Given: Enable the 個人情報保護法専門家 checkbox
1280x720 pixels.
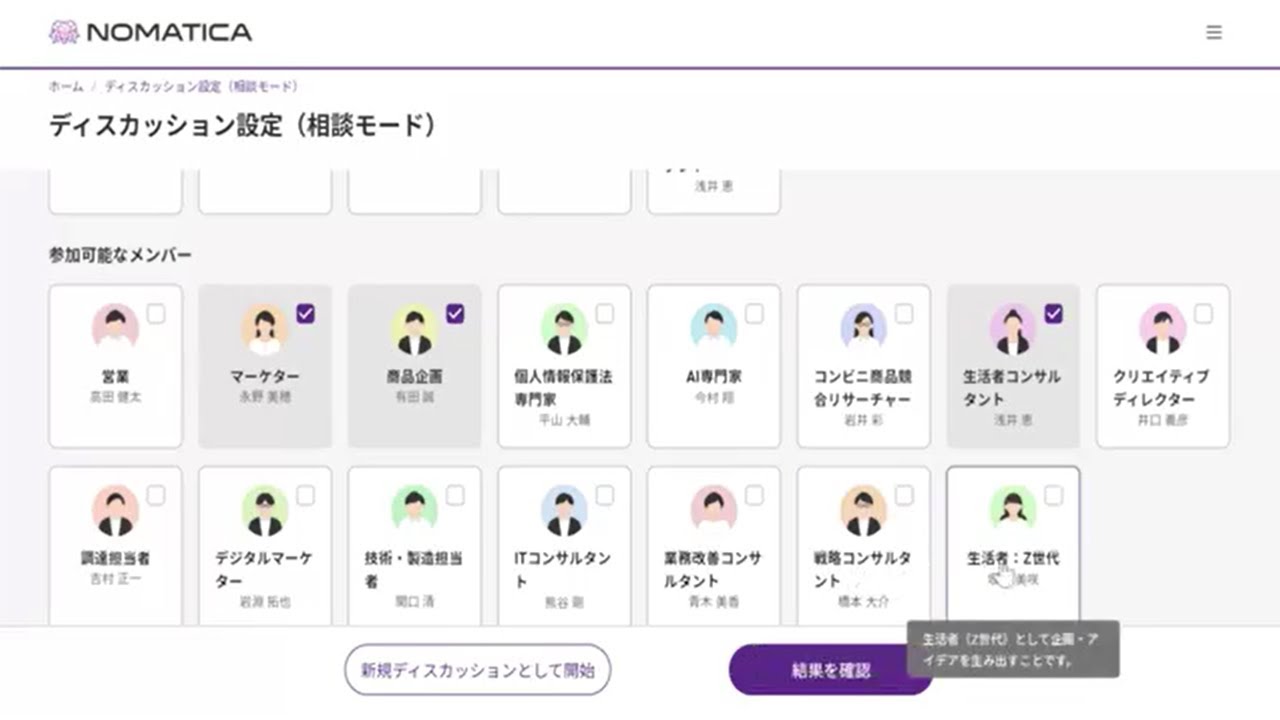Looking at the screenshot, I should [605, 314].
